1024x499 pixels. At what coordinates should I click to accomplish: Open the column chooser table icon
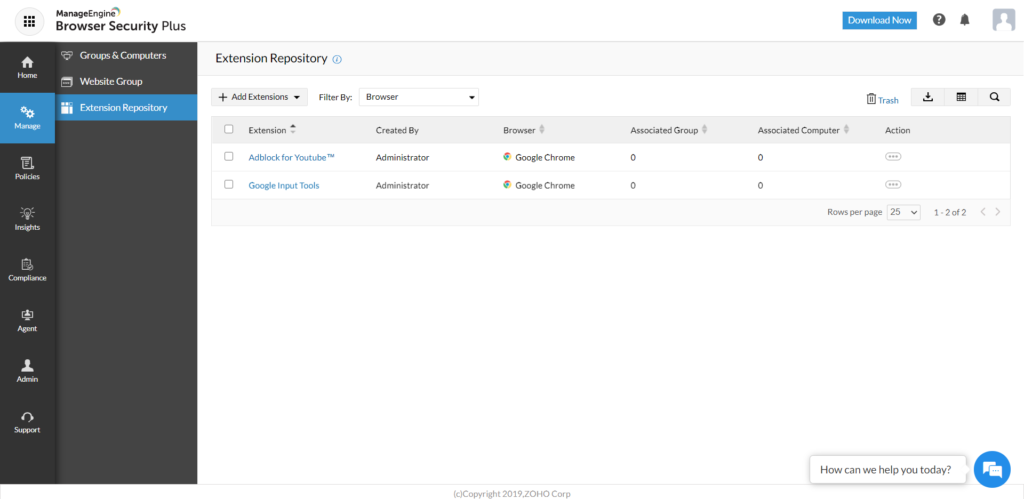(961, 97)
